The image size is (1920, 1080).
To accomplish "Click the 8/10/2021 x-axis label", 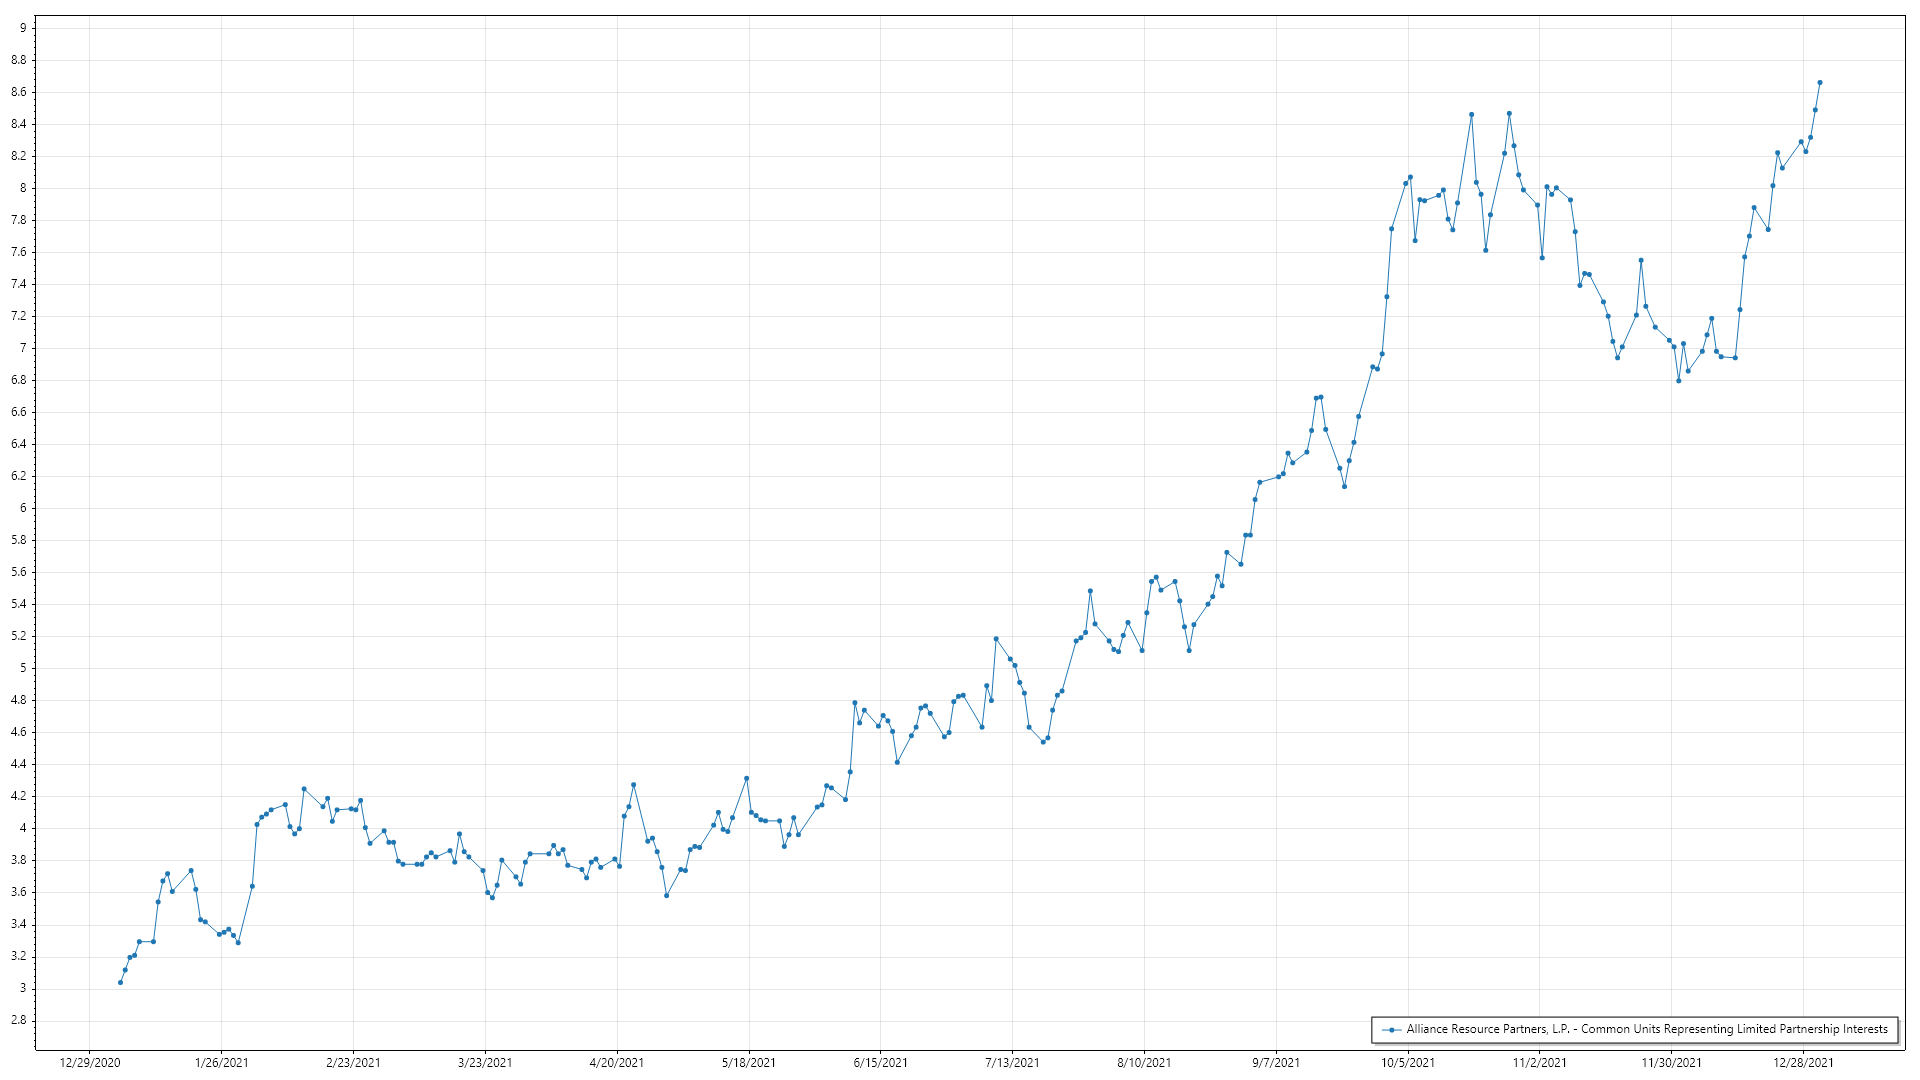I will 1144,1062.
